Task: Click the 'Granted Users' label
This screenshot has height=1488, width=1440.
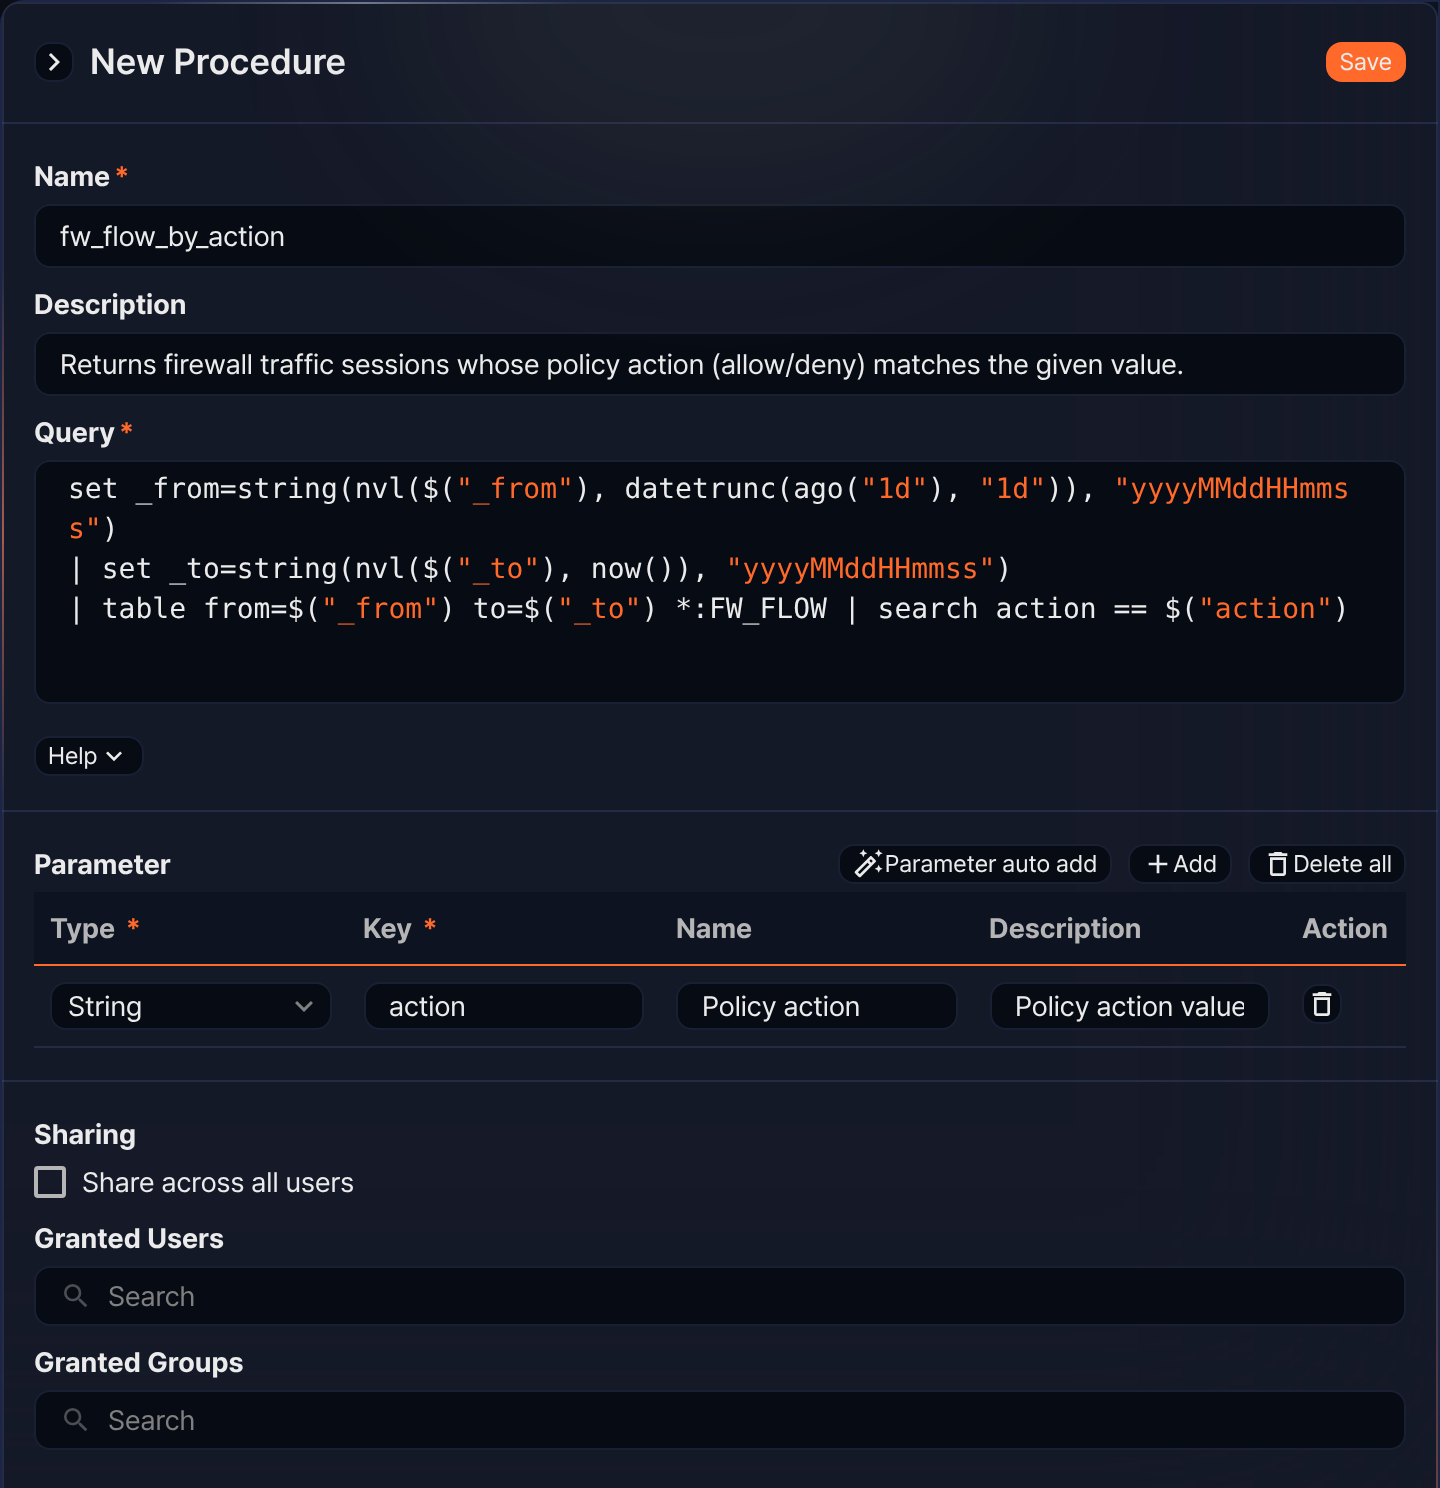Action: click(x=129, y=1238)
